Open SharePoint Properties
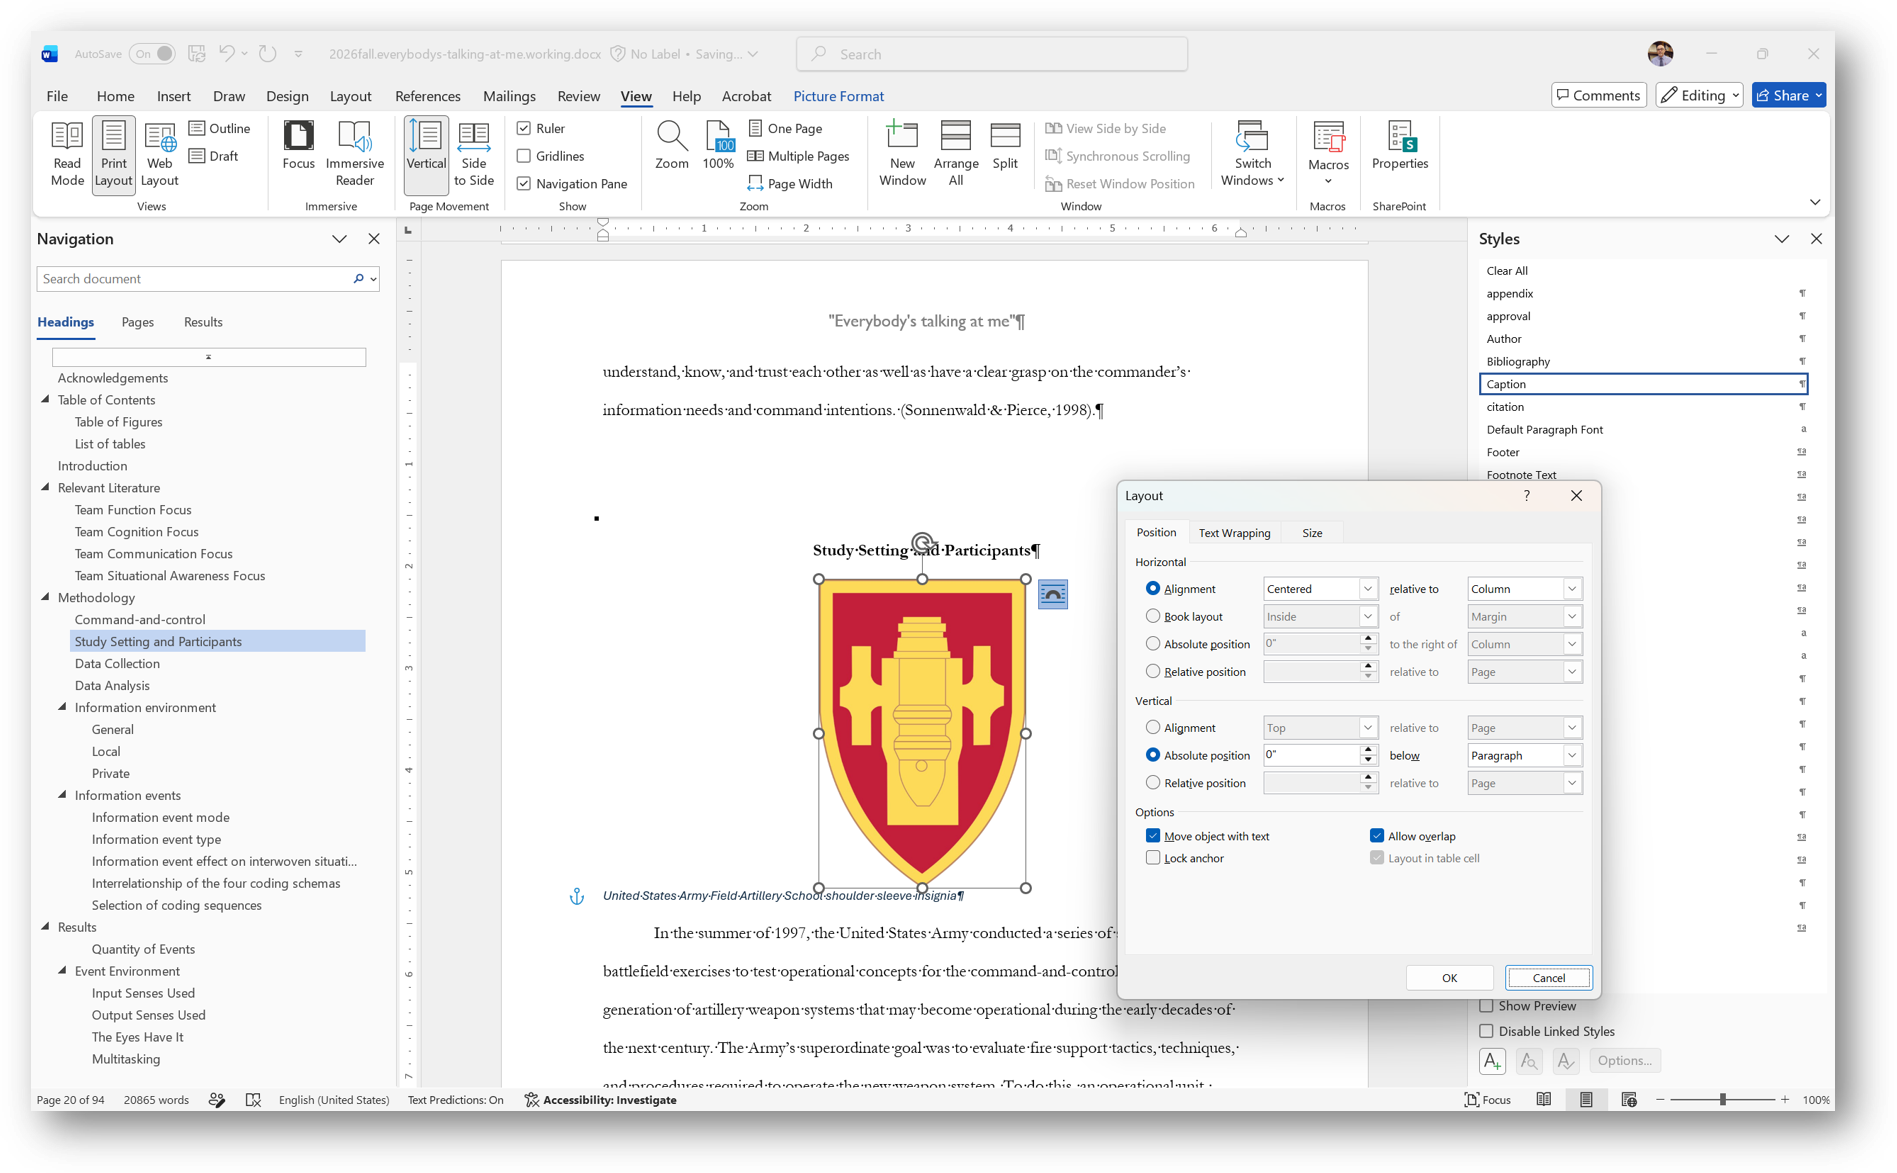The height and width of the screenshot is (1173, 1897). (x=1399, y=146)
